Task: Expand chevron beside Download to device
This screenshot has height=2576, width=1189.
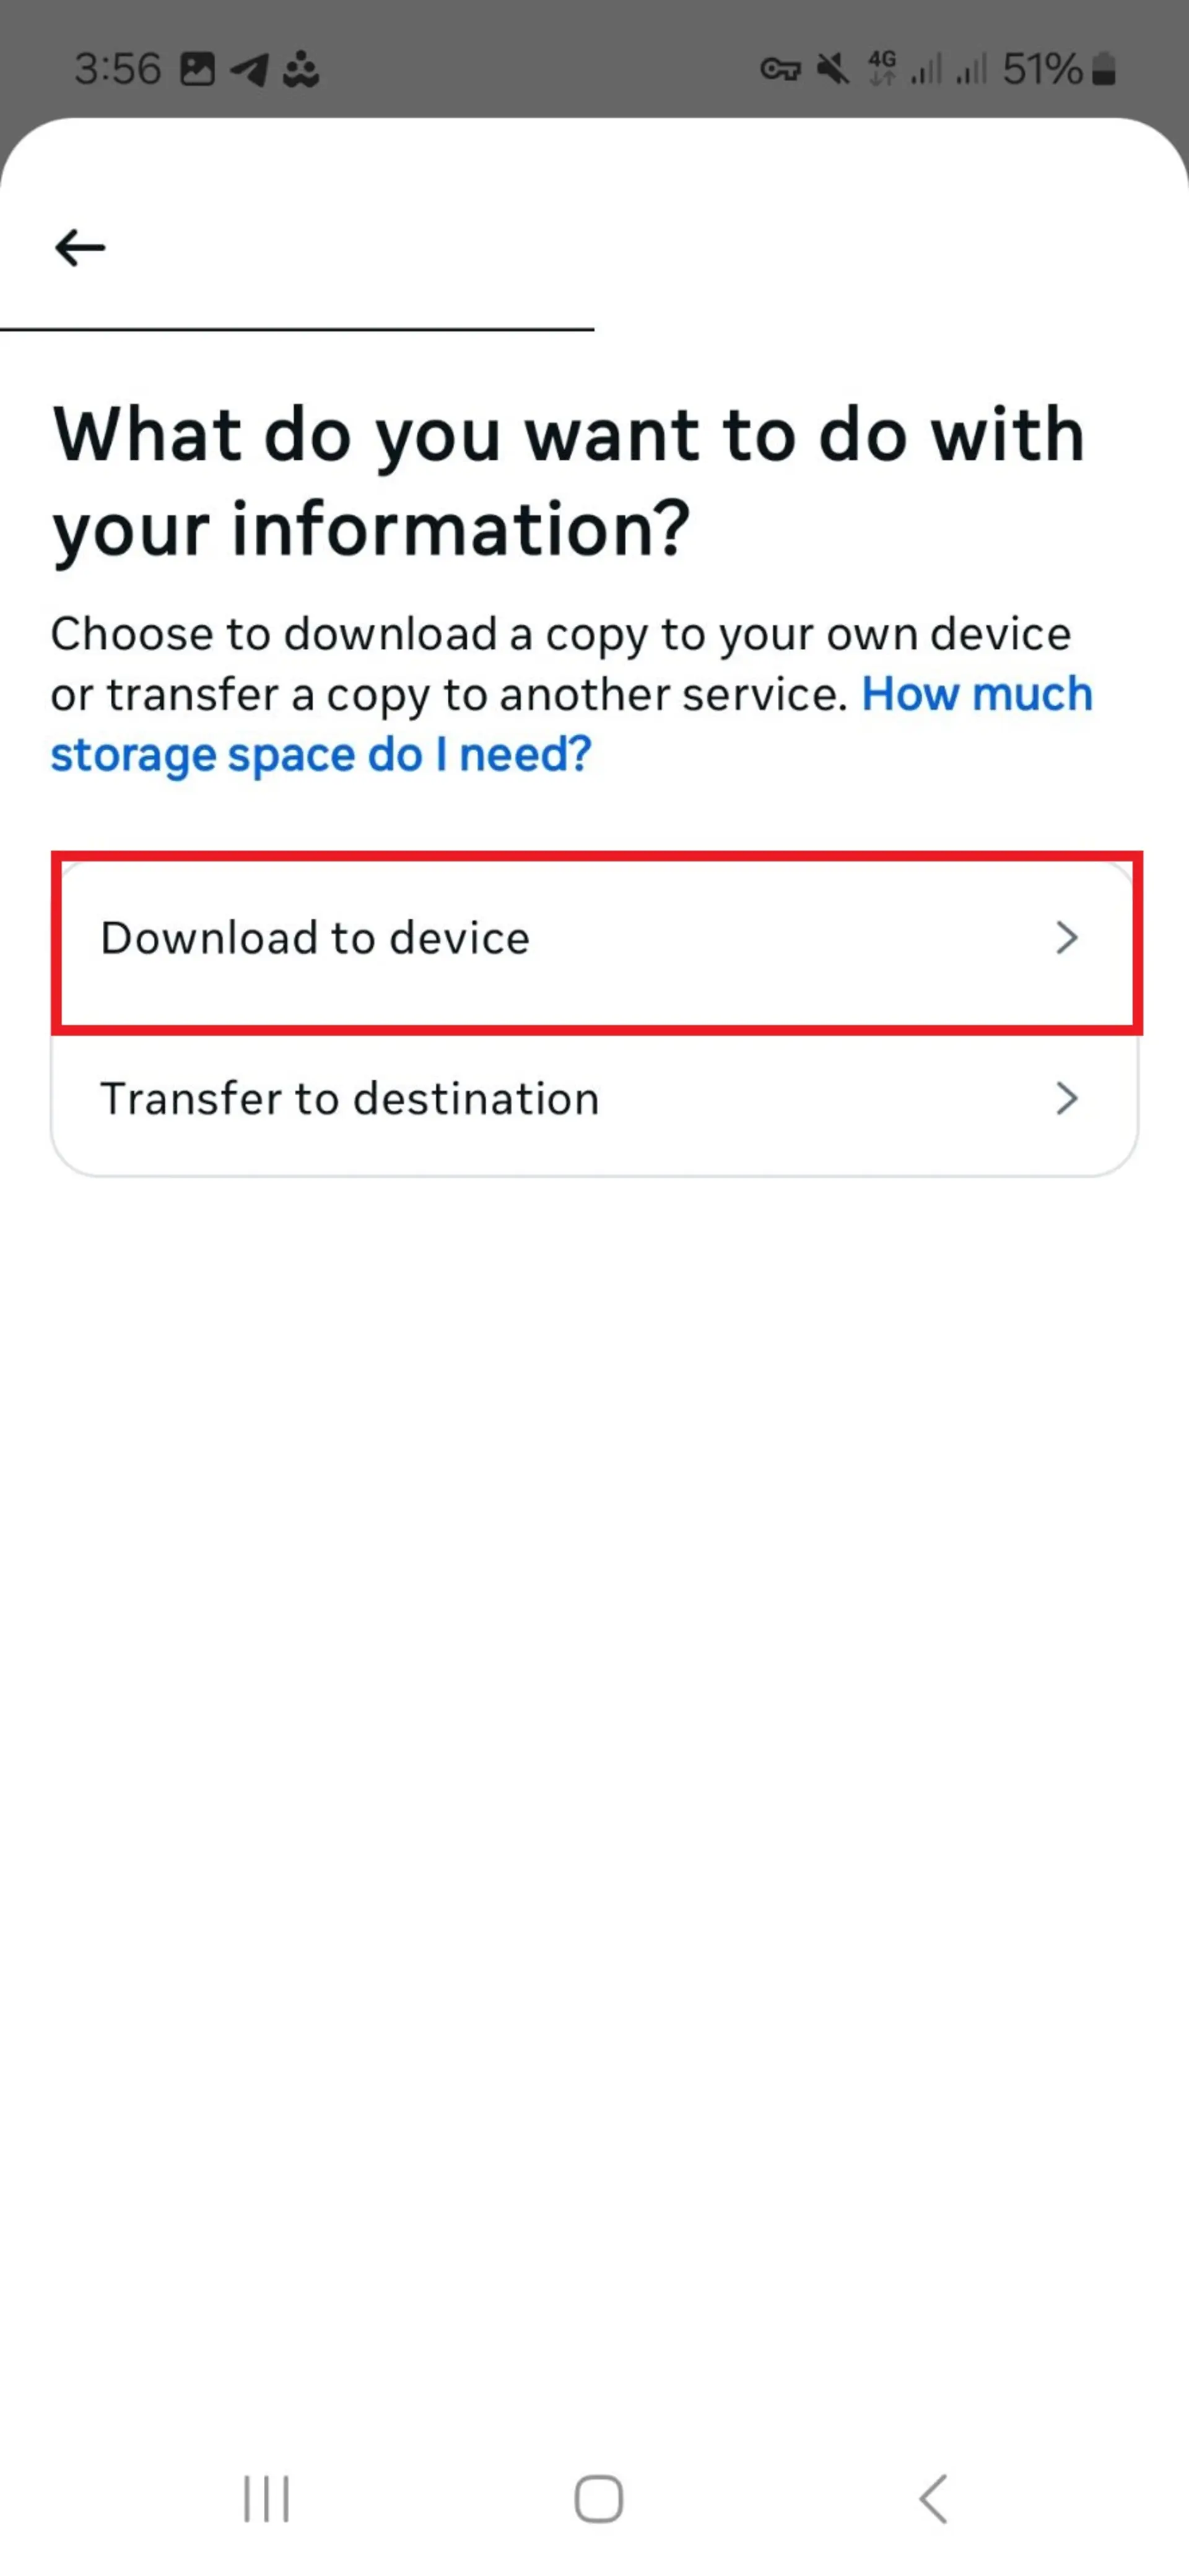Action: click(x=1067, y=938)
